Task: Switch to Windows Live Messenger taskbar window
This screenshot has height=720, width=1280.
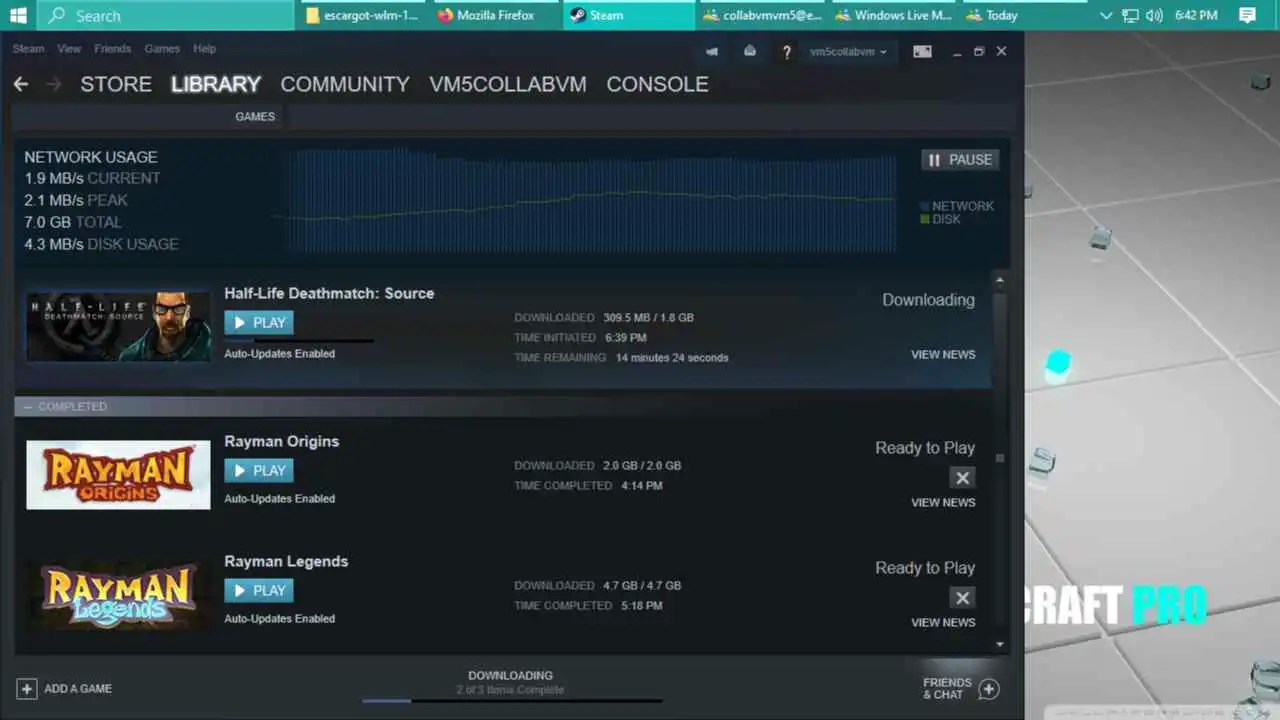Action: [x=894, y=15]
